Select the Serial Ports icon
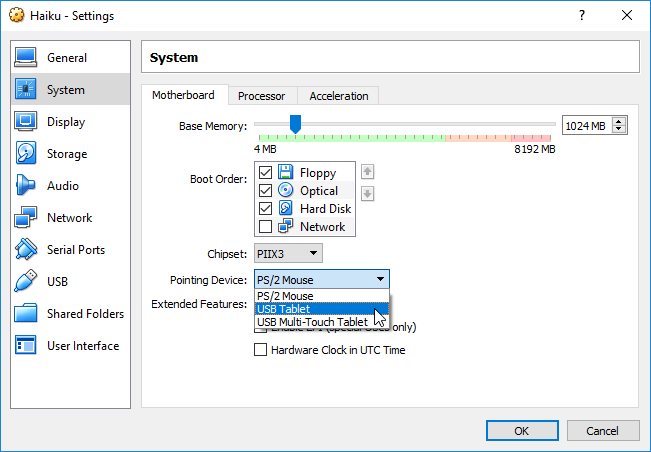 pos(27,250)
